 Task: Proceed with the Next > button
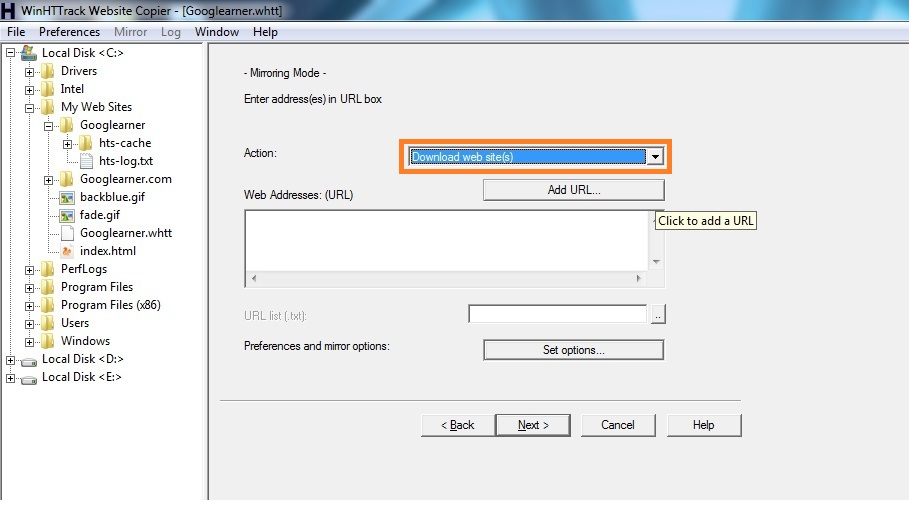tap(533, 425)
